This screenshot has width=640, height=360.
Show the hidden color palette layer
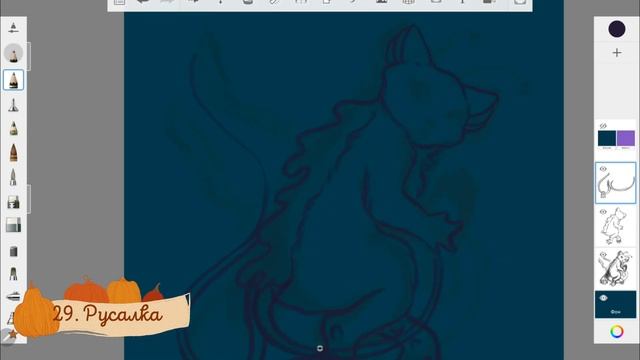click(603, 126)
